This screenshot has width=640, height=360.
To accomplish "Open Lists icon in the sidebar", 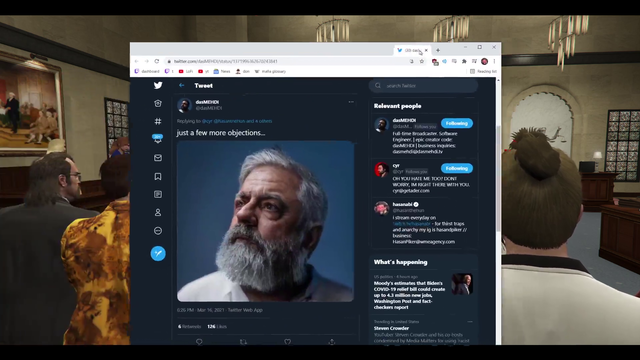I will click(x=158, y=194).
